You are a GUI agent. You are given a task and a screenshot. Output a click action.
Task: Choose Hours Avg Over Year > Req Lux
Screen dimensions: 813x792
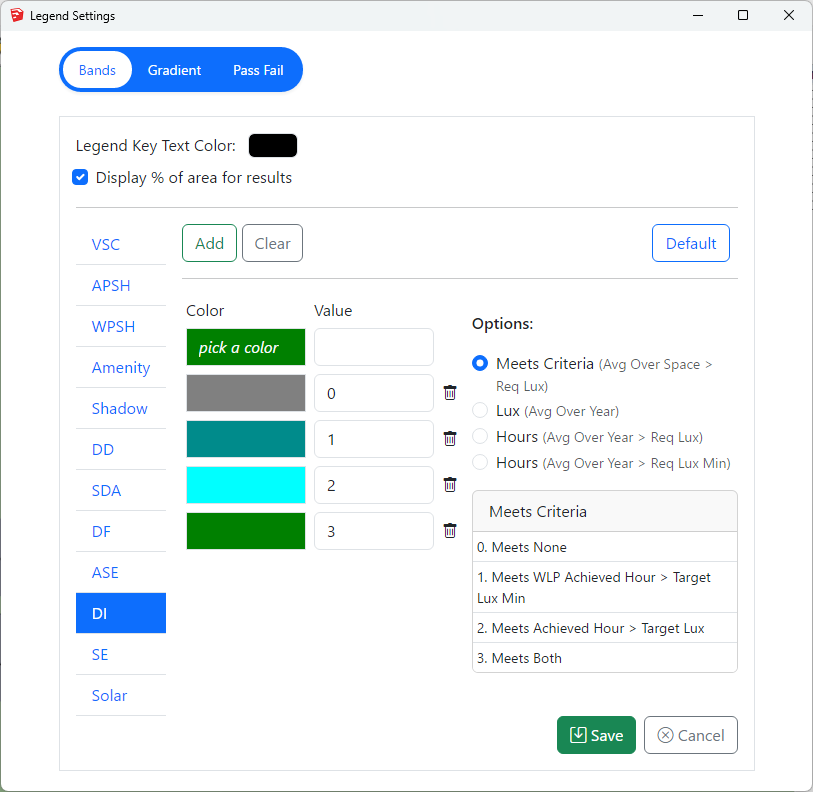pyautogui.click(x=480, y=437)
